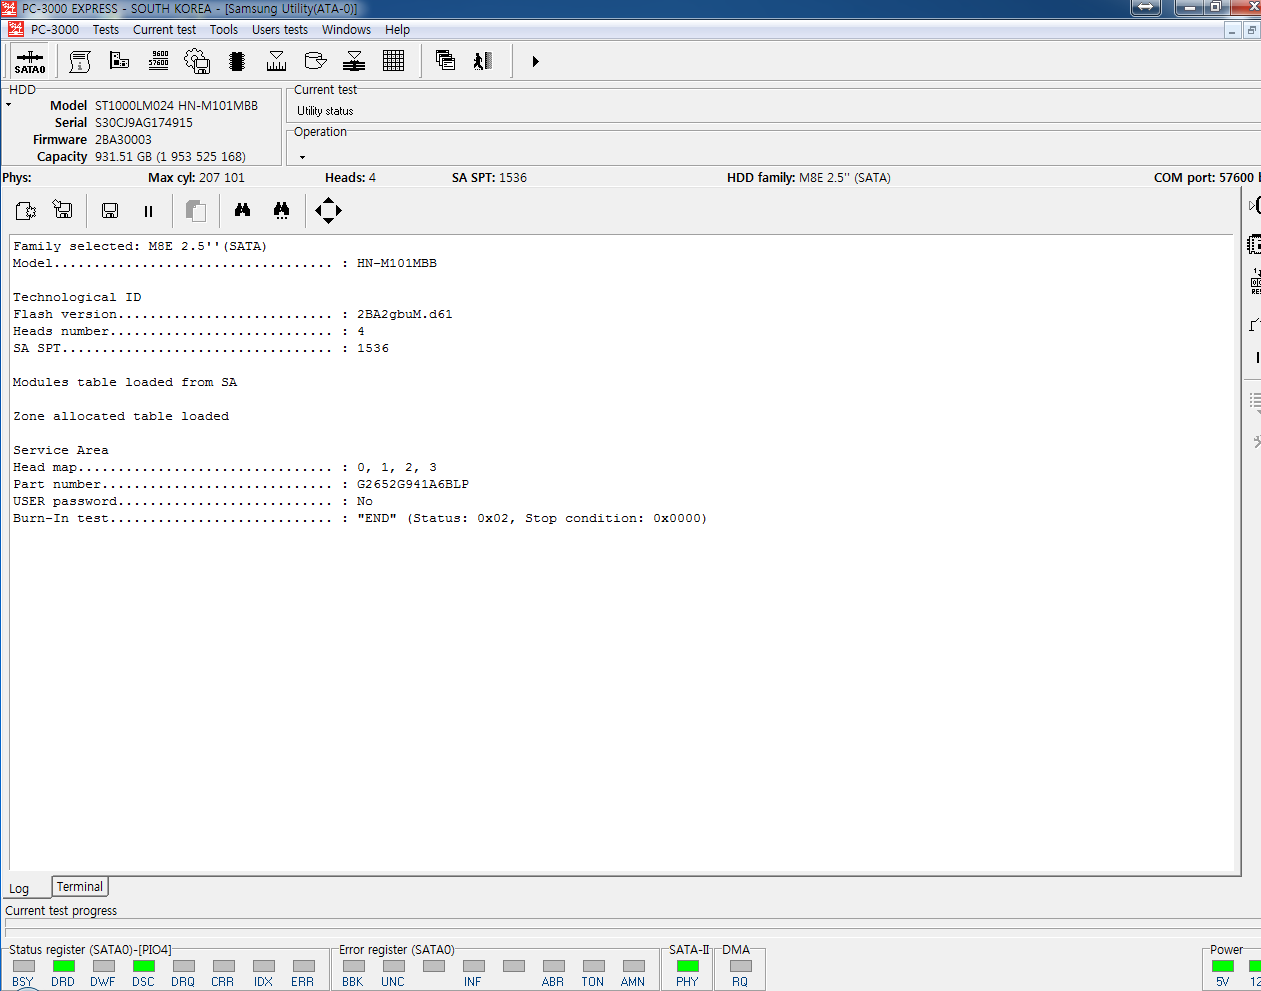
Task: Click the ABR error register indicator
Action: click(553, 966)
